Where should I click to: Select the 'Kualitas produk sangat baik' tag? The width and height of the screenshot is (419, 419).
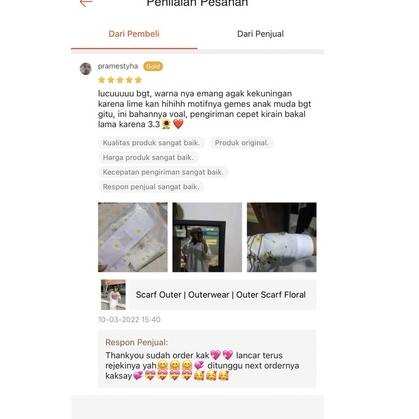(x=151, y=143)
